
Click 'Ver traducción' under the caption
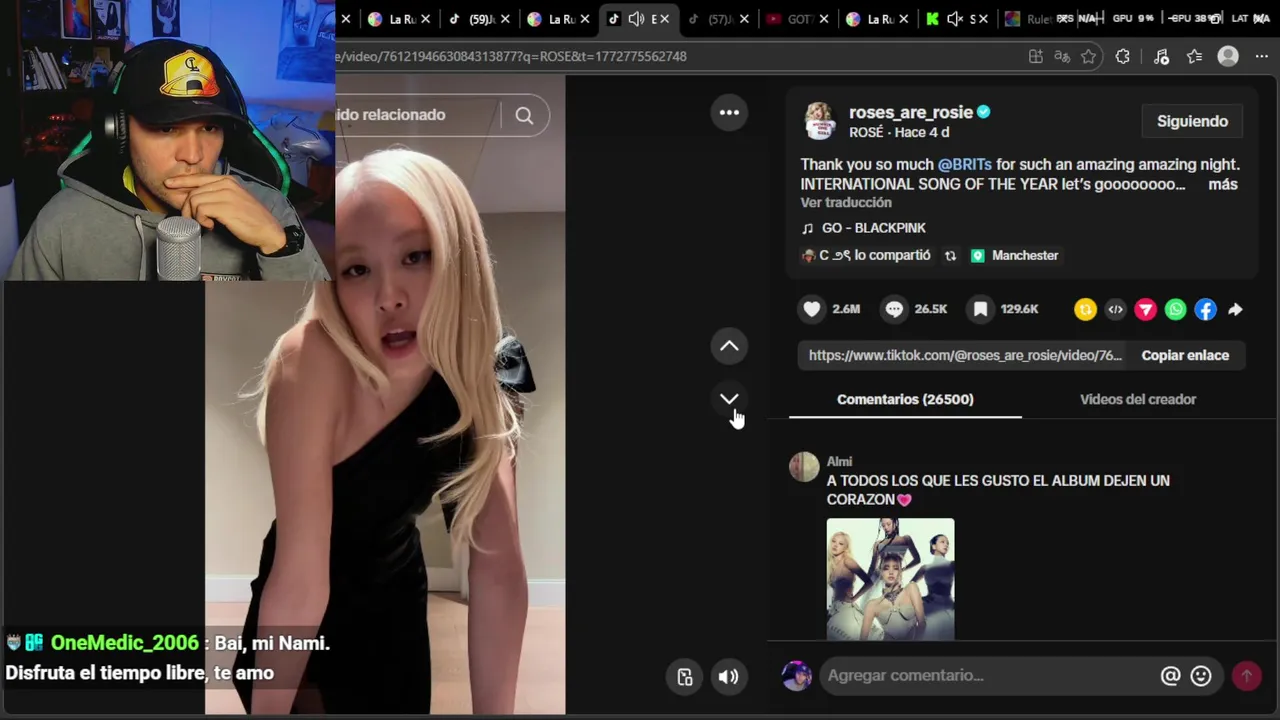coord(846,203)
